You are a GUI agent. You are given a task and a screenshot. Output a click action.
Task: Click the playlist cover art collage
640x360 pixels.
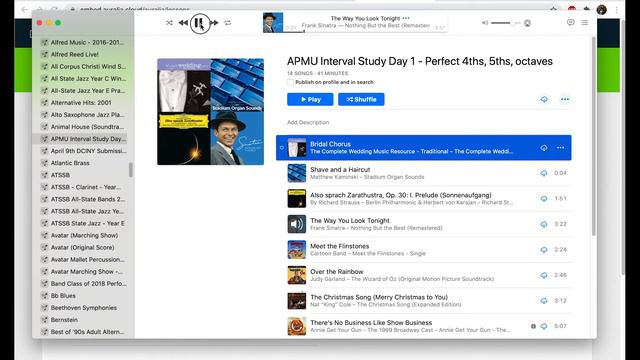click(211, 111)
